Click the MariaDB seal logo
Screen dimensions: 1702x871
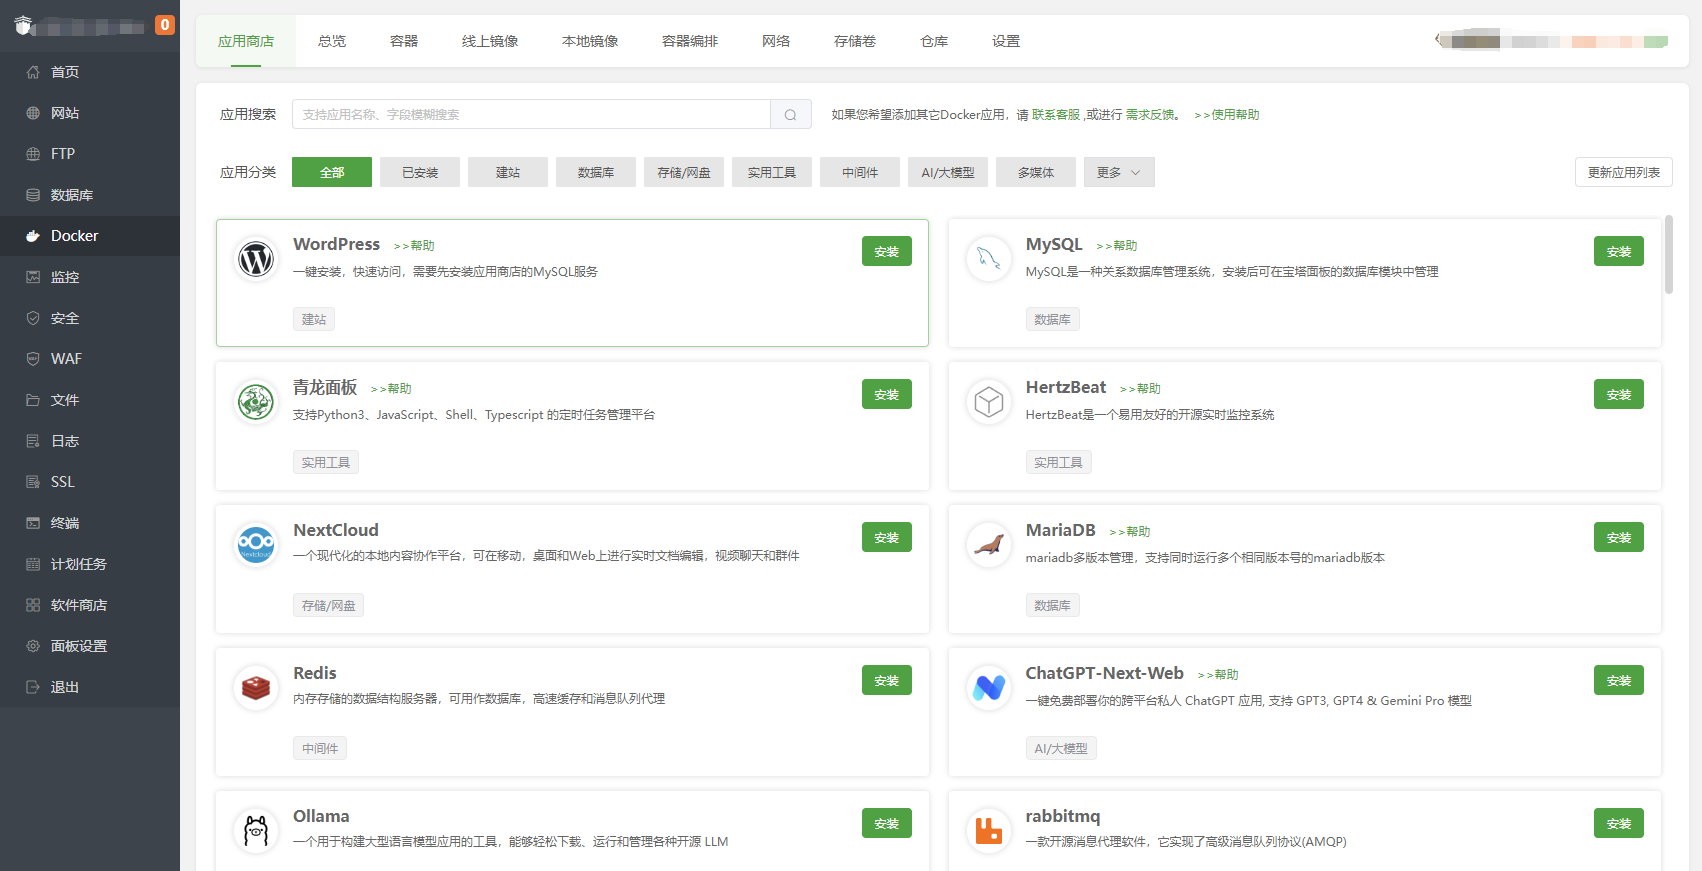989,546
